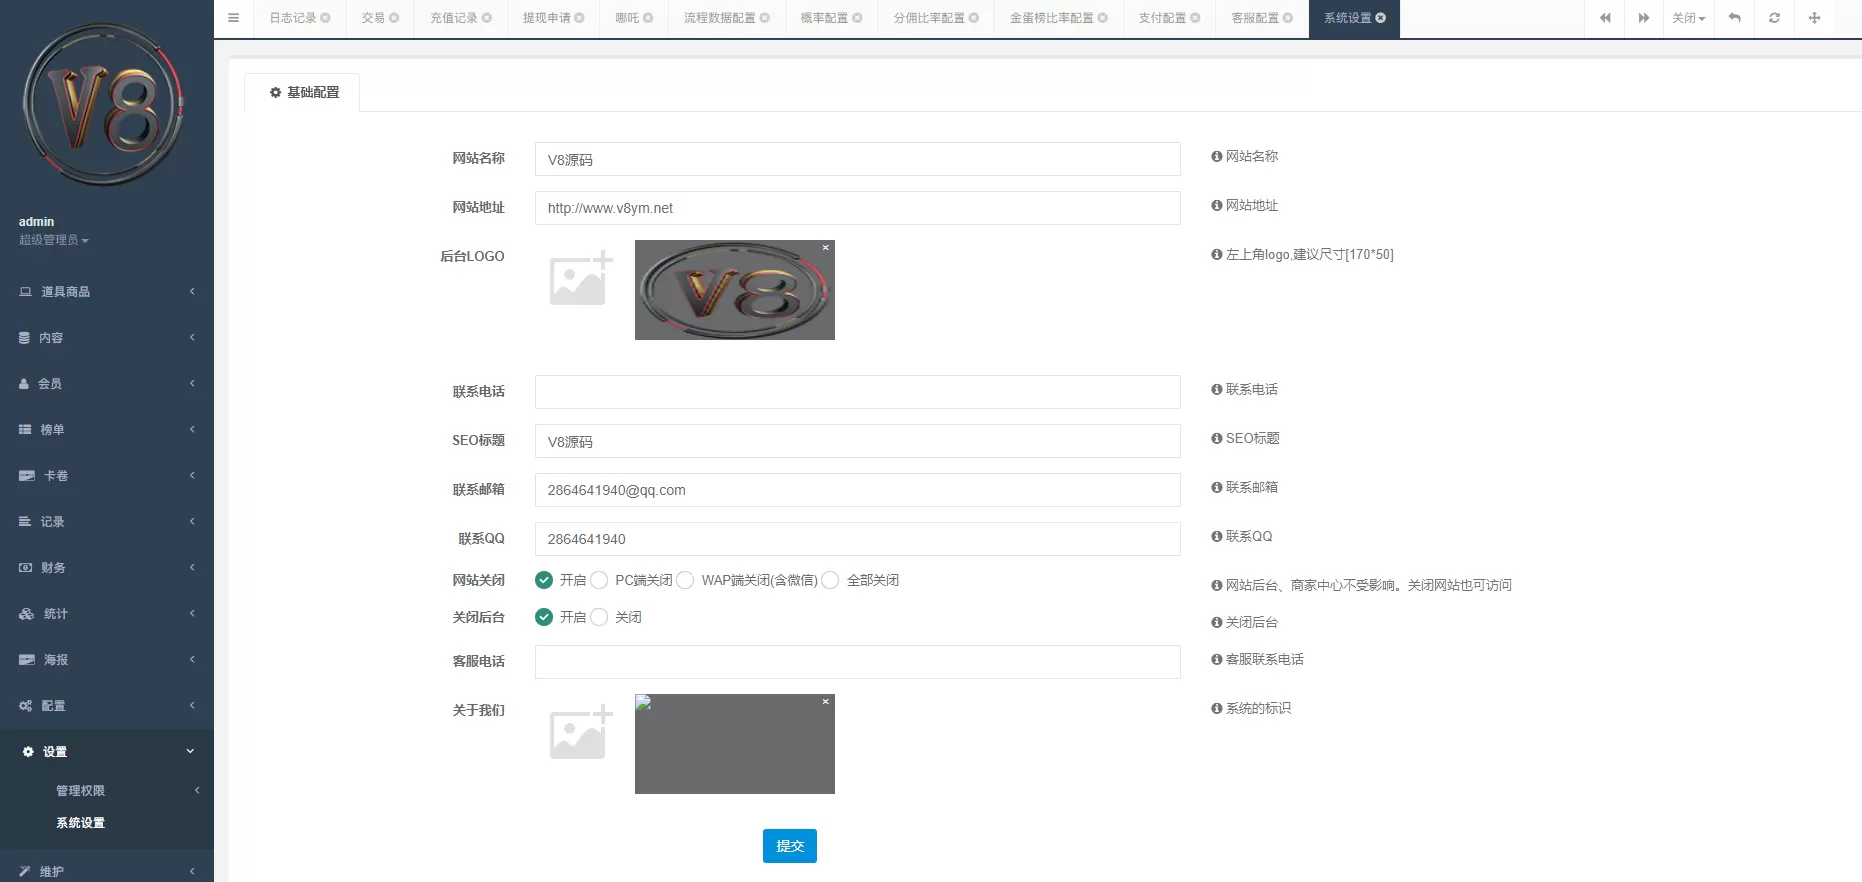Open 系统设置 in the sidebar
1862x882 pixels.
[x=80, y=822]
